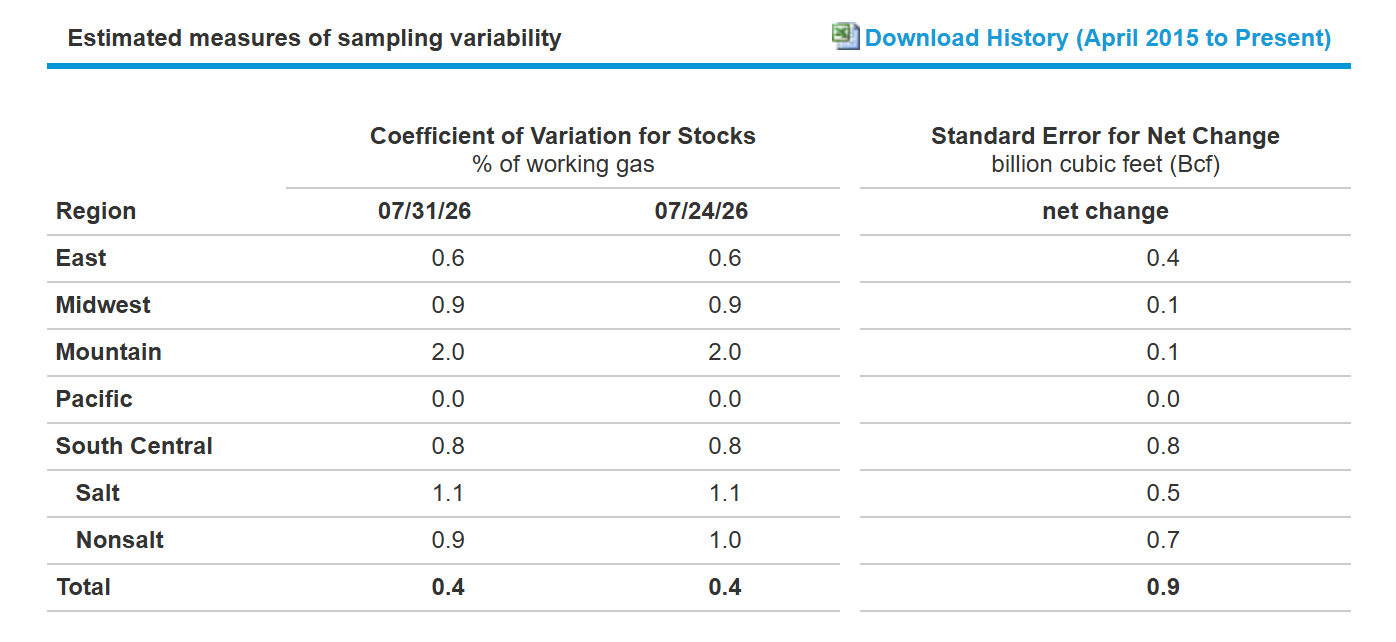Select Coefficient of Variation for Stocks heading
This screenshot has height=642, width=1396.
click(563, 136)
